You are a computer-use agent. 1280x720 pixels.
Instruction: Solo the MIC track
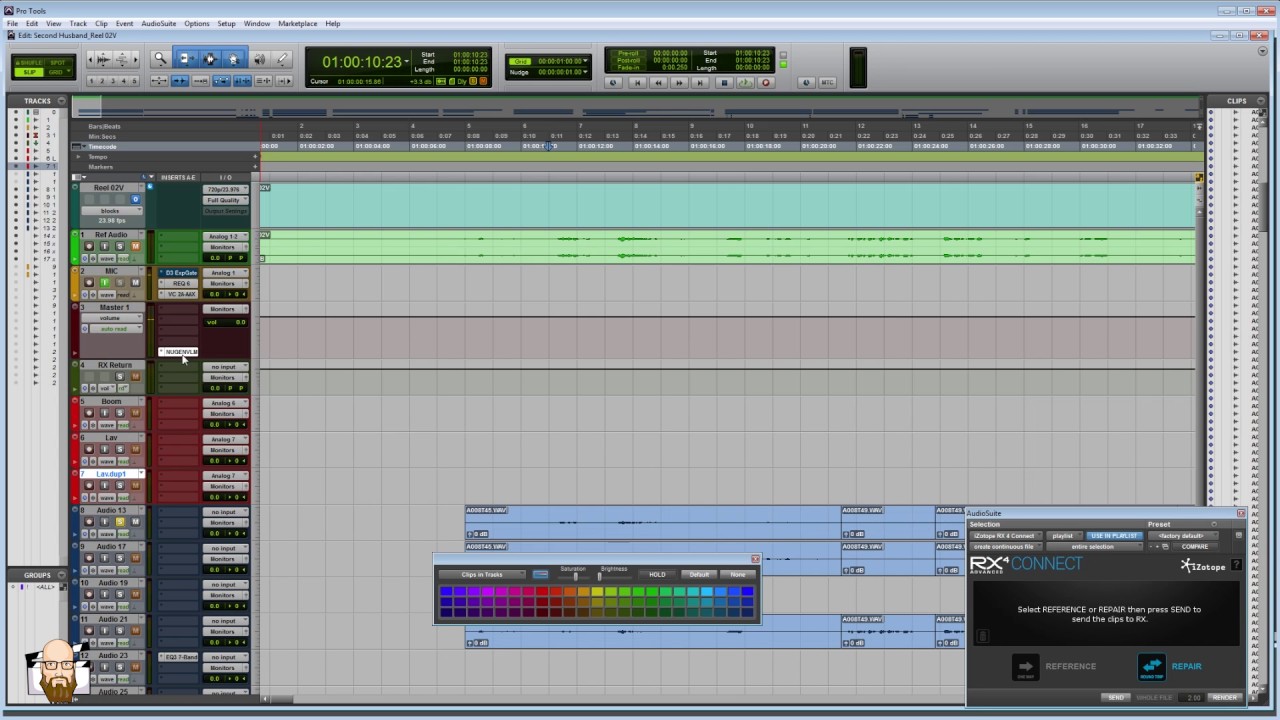tap(120, 282)
